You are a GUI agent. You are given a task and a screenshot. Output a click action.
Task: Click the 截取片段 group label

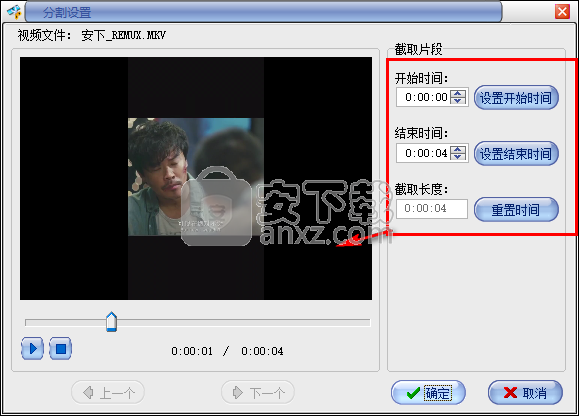pos(418,49)
